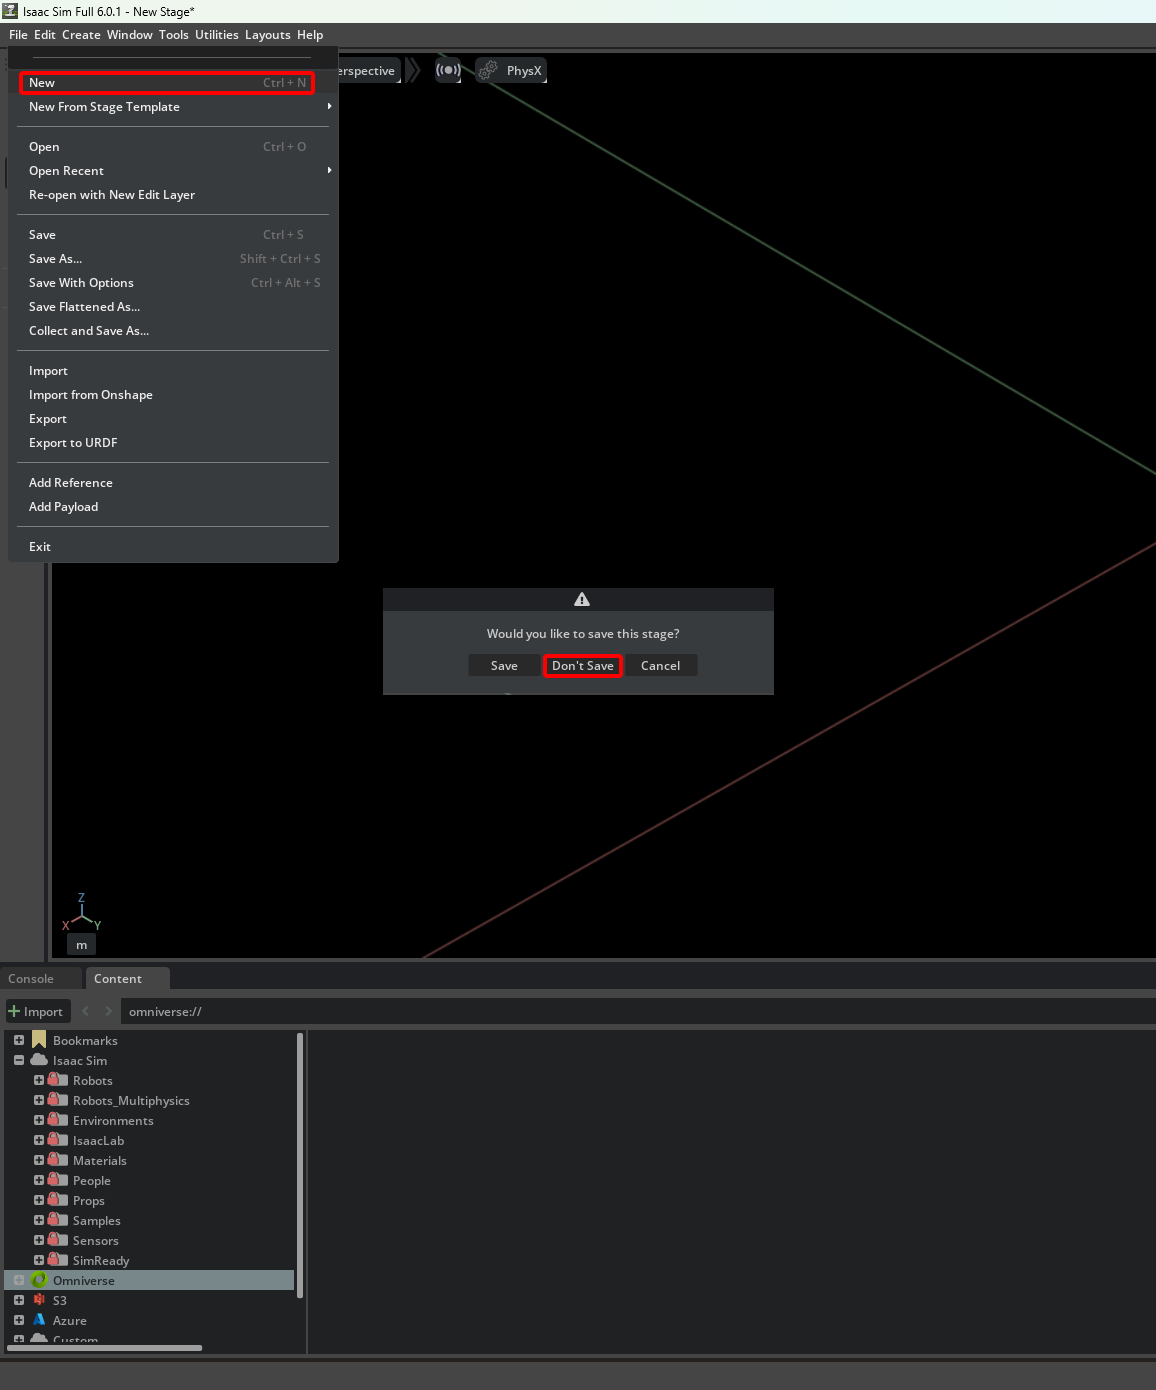Screen dimensions: 1156x1390
Task: Open the Layouts menu in menu bar
Action: pos(268,34)
